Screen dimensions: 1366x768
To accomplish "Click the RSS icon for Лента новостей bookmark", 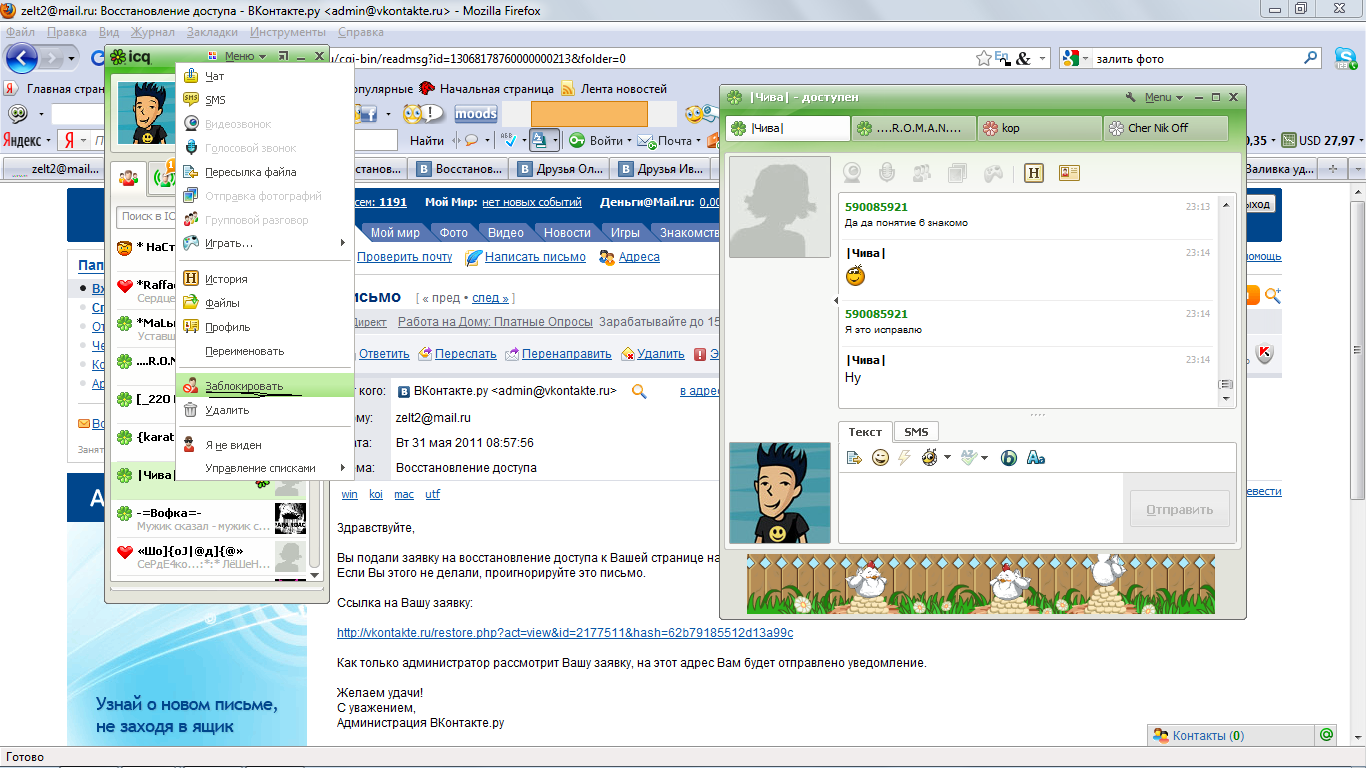I will 568,88.
